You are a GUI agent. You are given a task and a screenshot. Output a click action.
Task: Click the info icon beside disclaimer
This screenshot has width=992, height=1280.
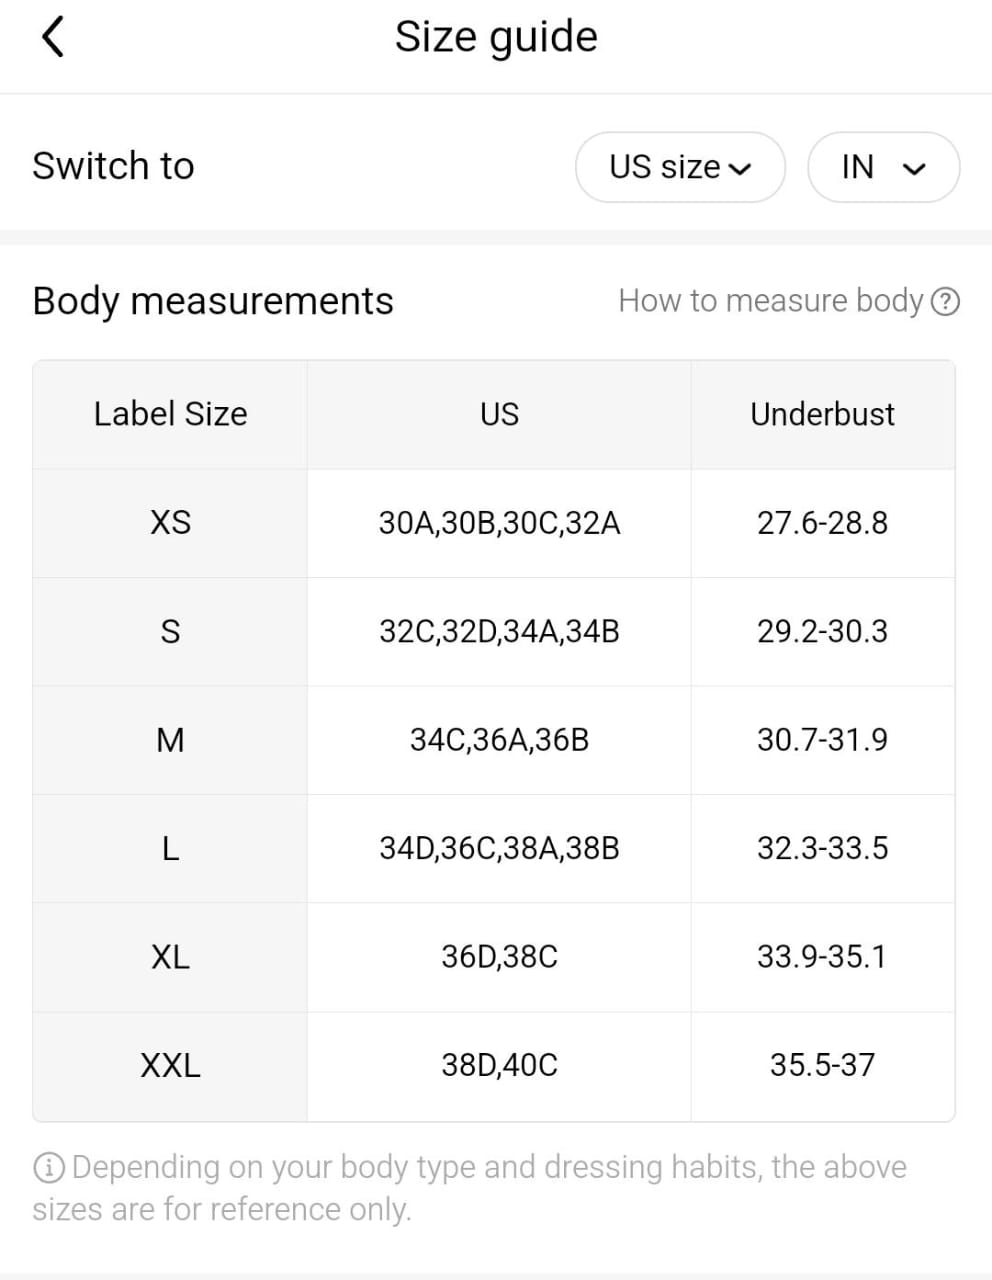[49, 1167]
